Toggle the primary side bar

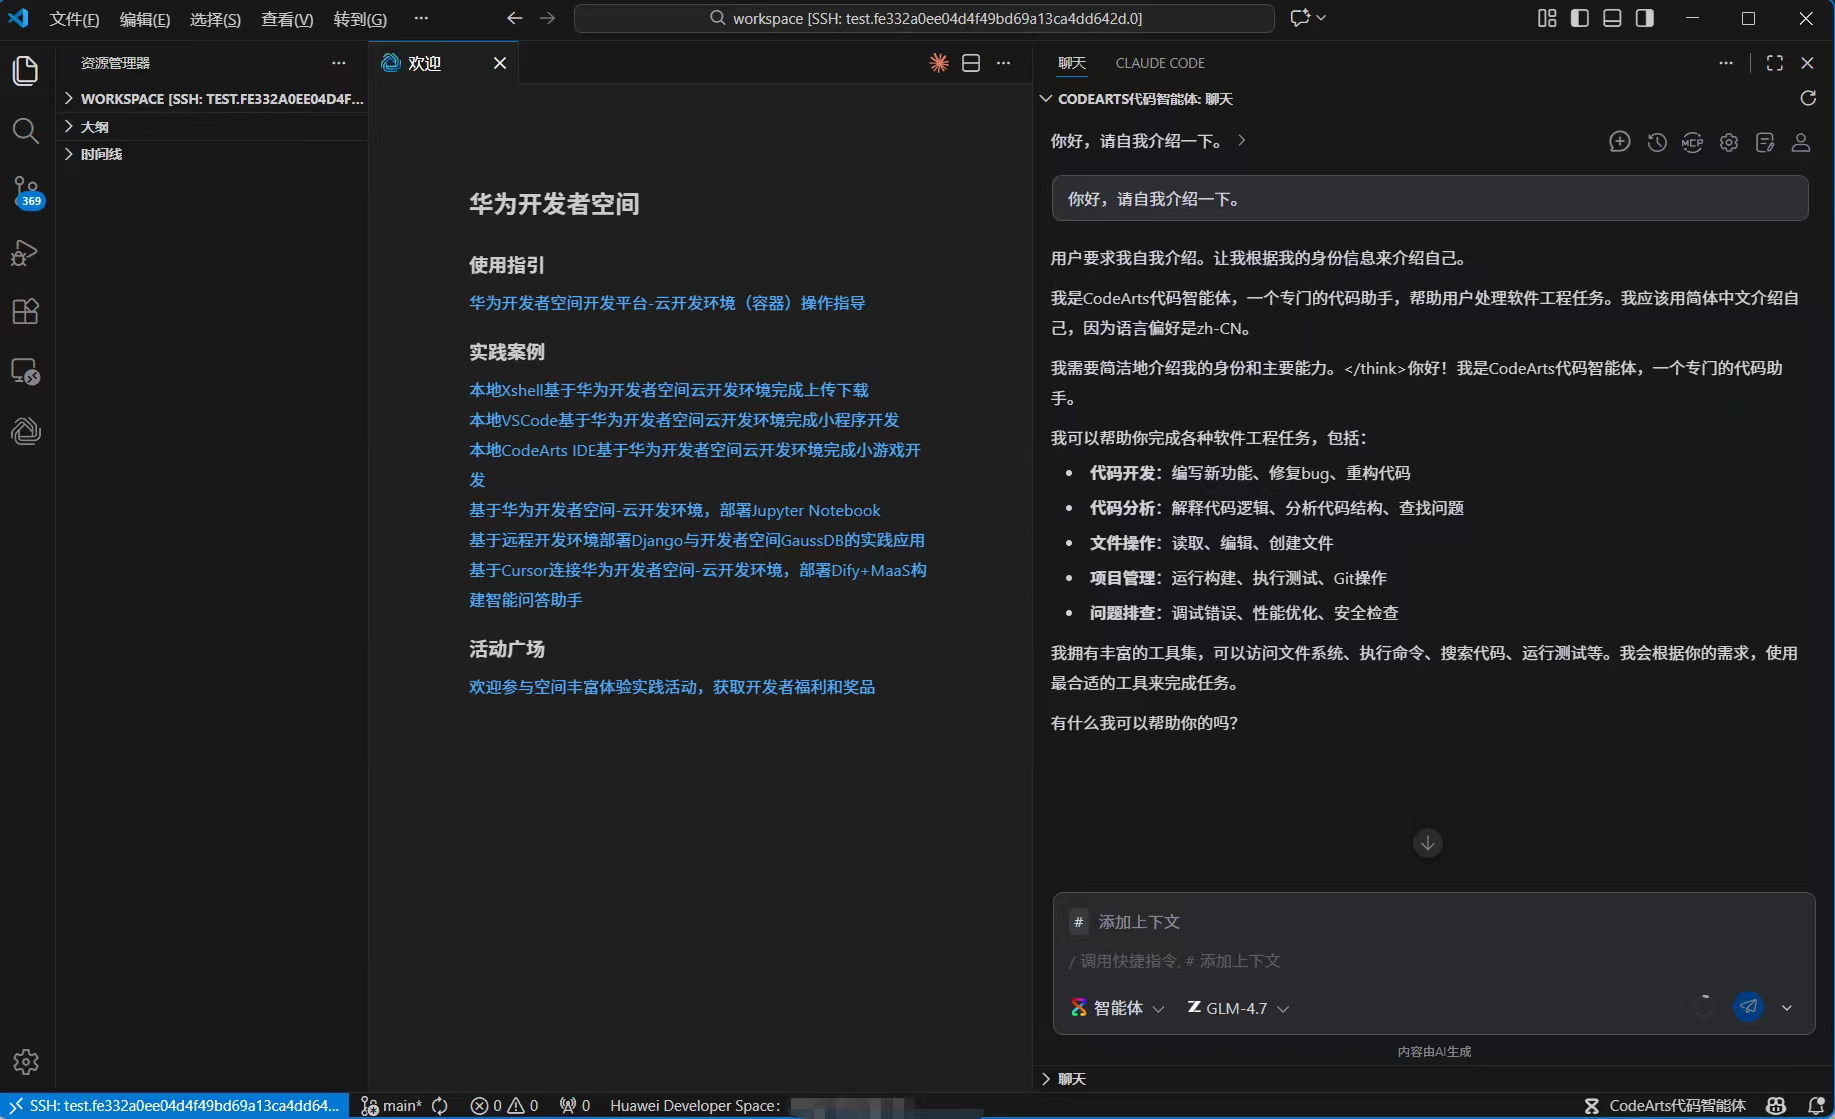coord(1580,18)
